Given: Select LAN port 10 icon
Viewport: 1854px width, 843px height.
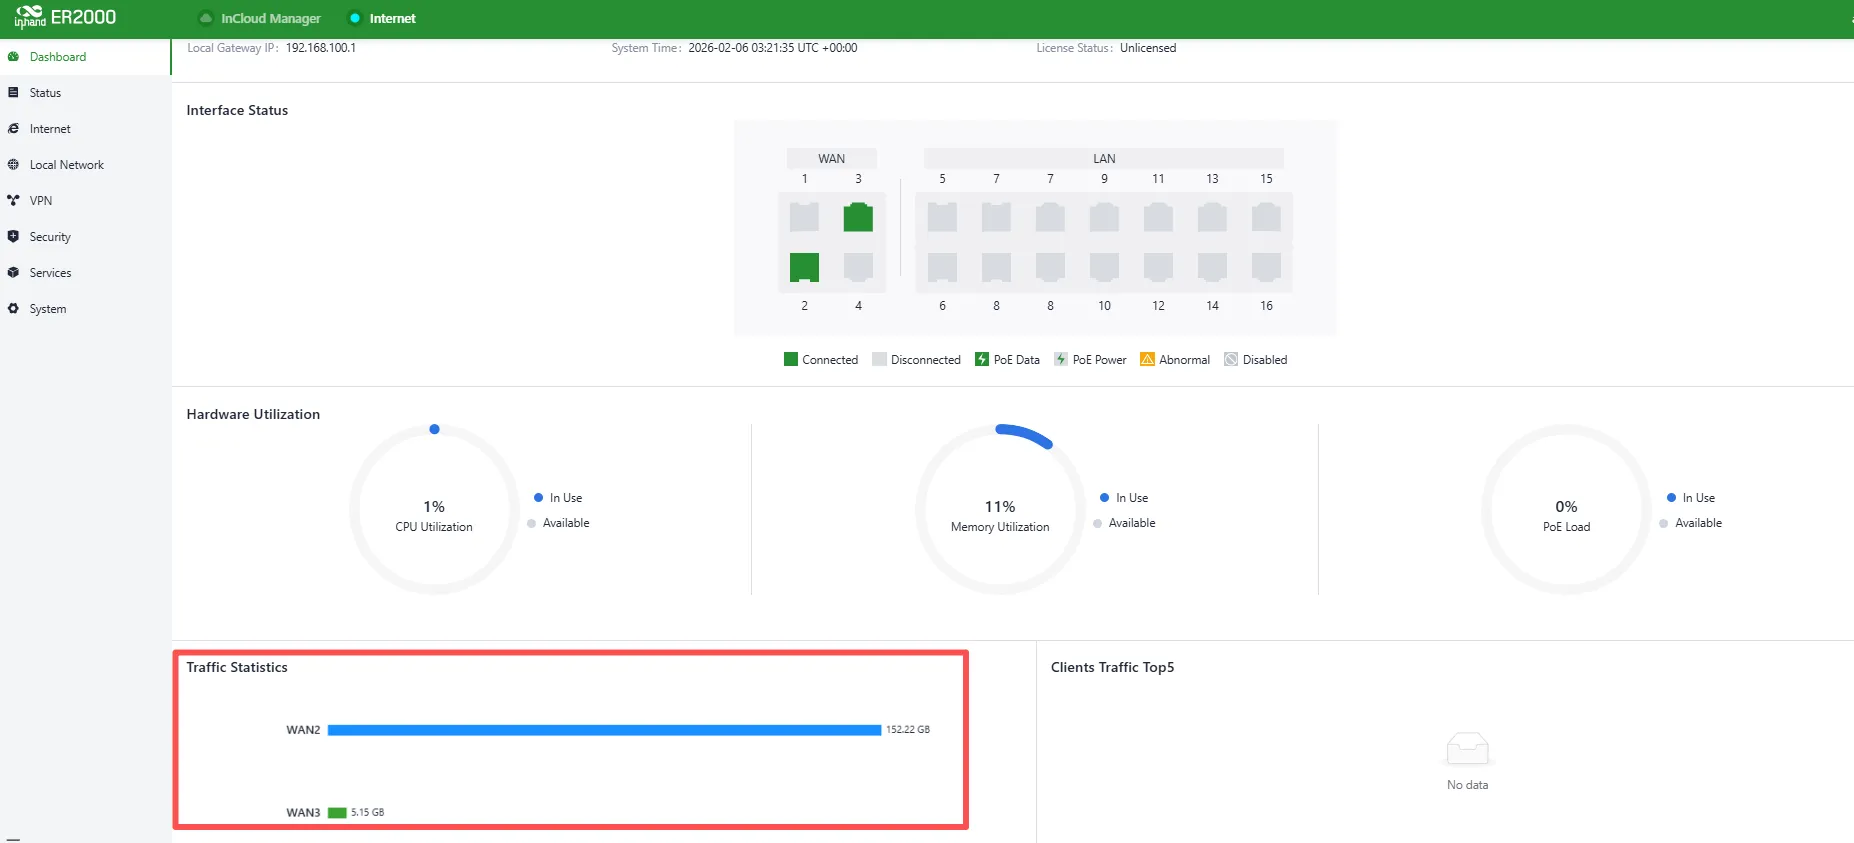Looking at the screenshot, I should [1104, 267].
